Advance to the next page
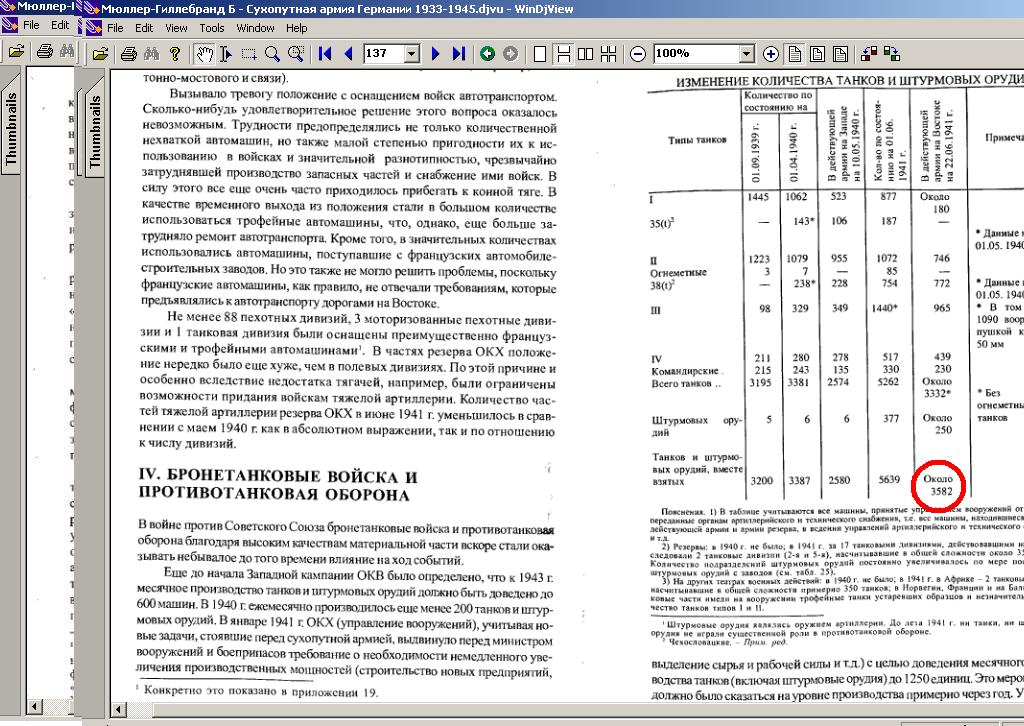This screenshot has height=726, width=1024. click(x=435, y=53)
